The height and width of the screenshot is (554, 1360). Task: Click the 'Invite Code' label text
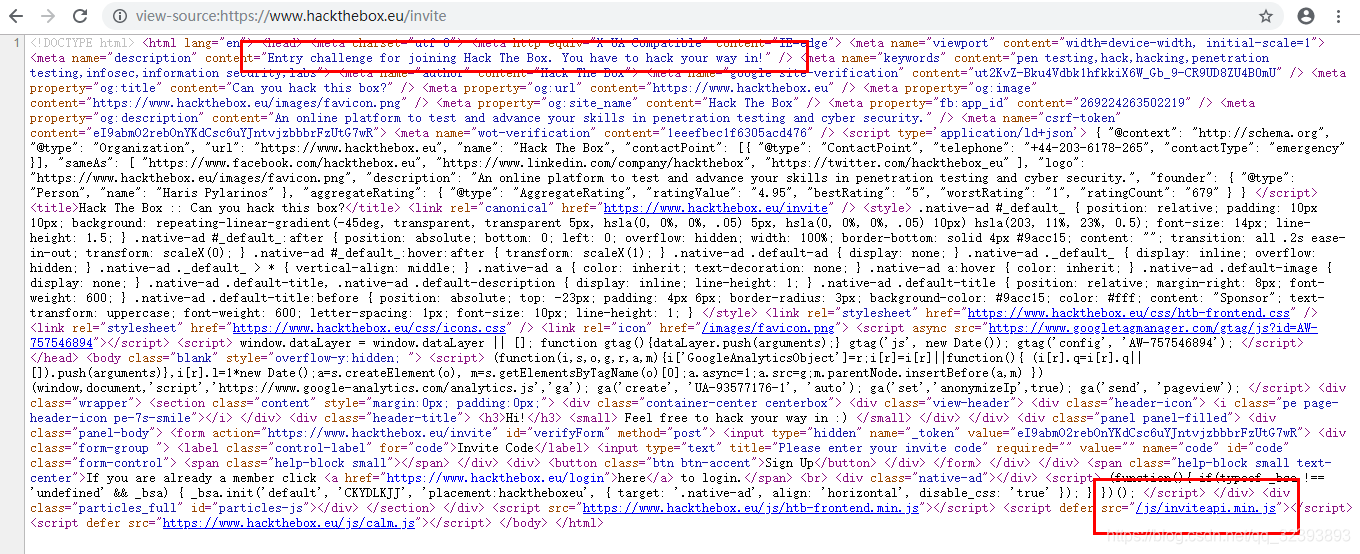click(494, 447)
